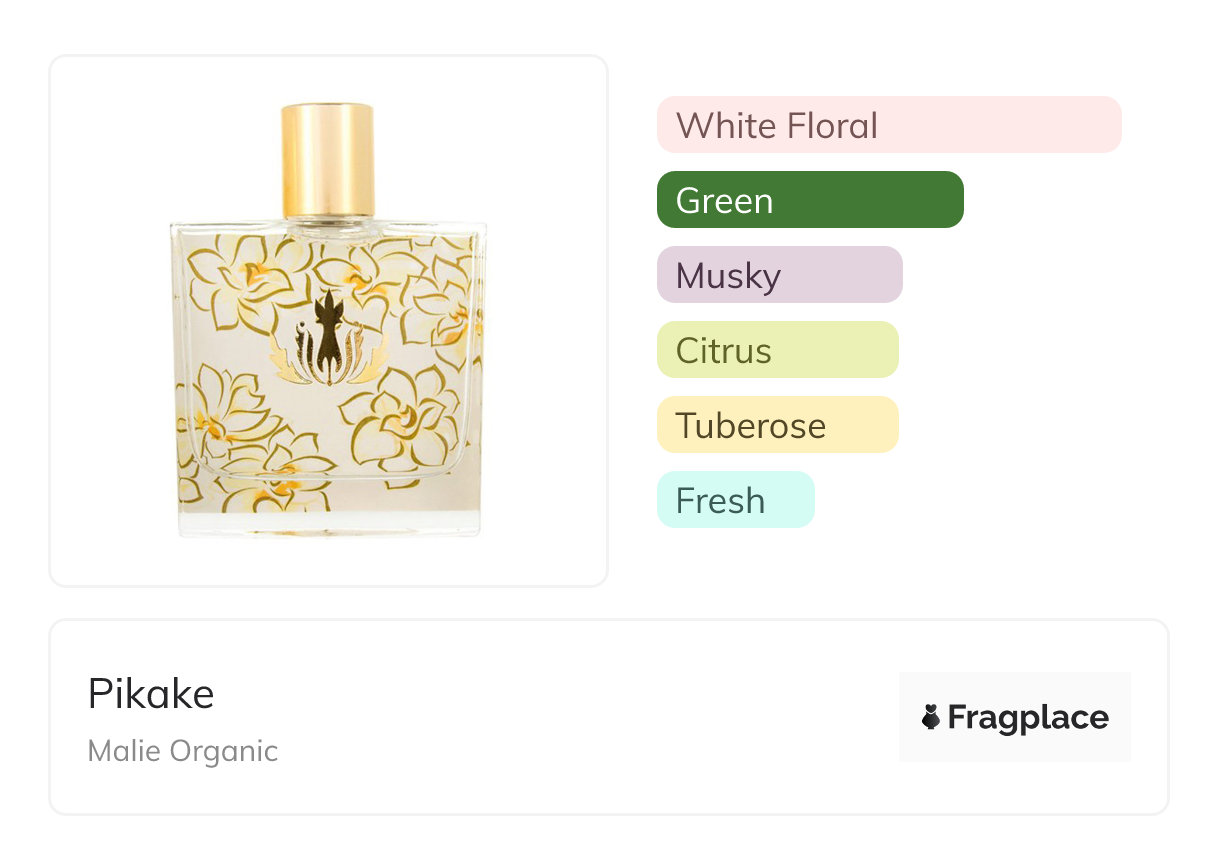
Task: Click the Fragplace bee icon
Action: pos(931,718)
